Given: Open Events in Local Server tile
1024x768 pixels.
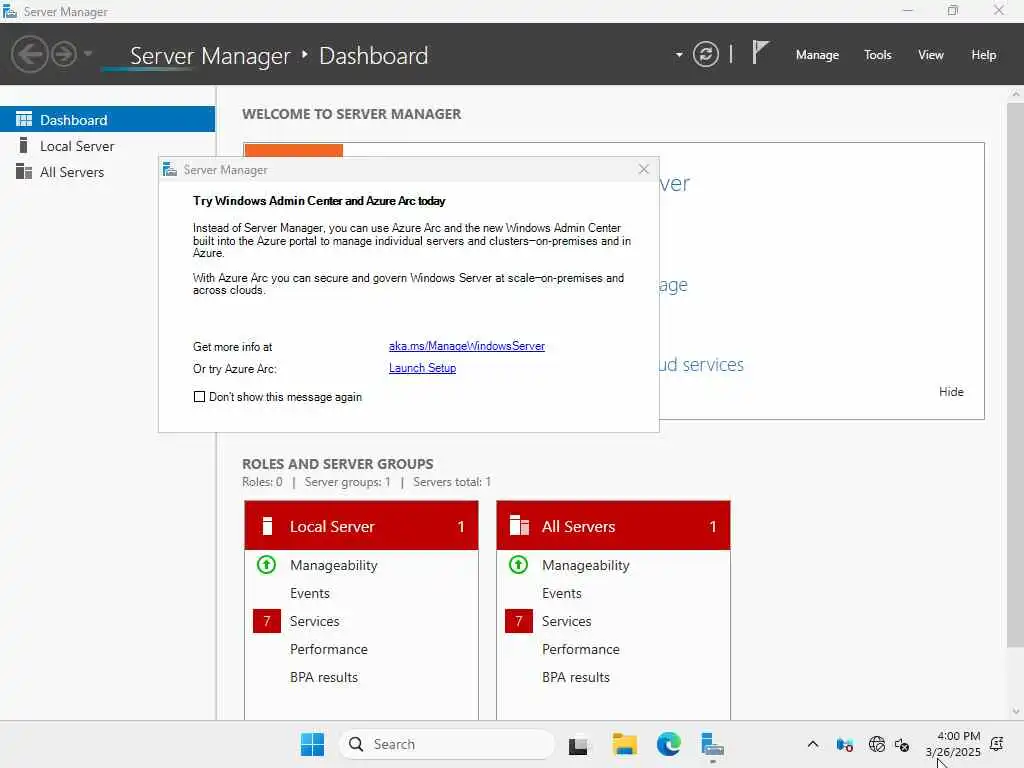Looking at the screenshot, I should pyautogui.click(x=310, y=593).
